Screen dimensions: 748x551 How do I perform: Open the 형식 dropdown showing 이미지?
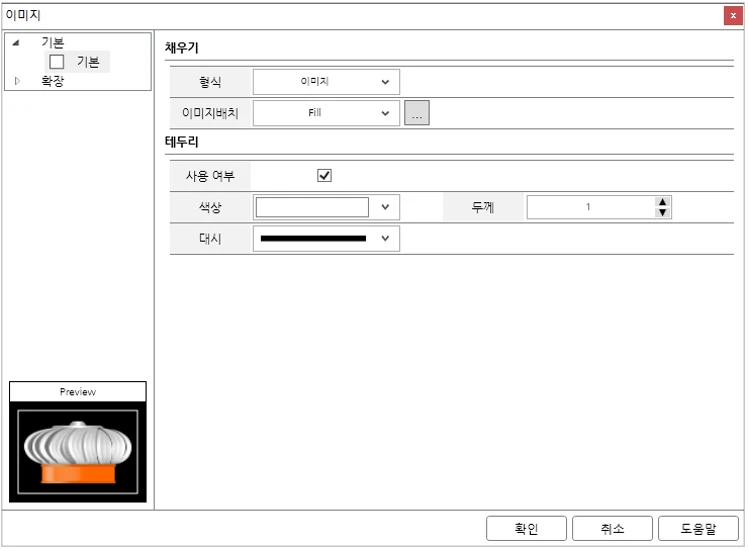(x=326, y=82)
